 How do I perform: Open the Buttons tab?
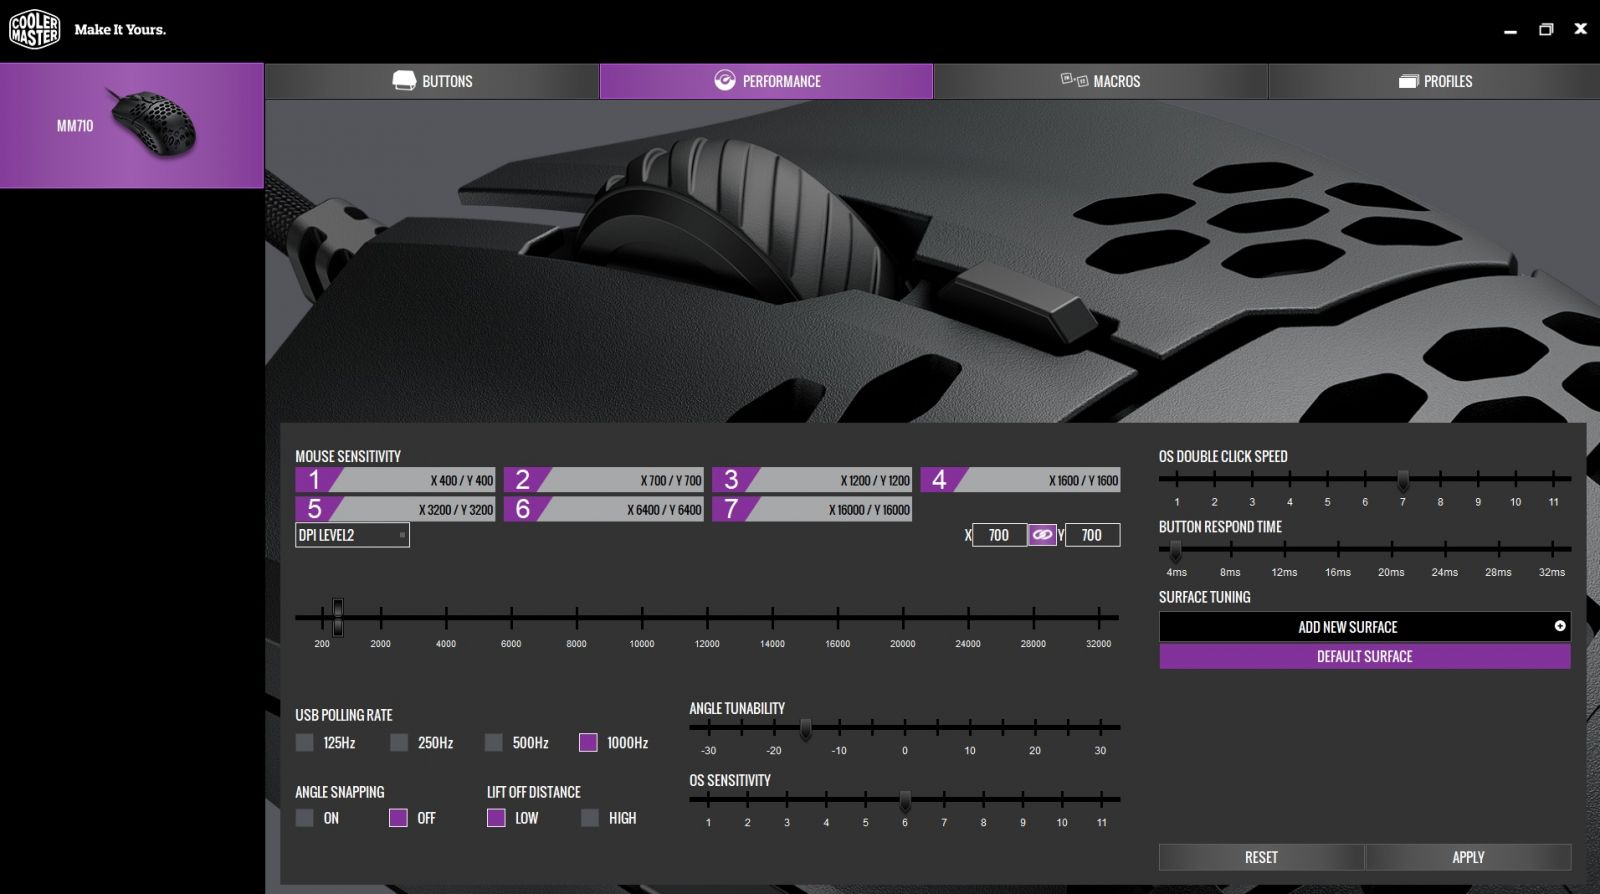[432, 81]
